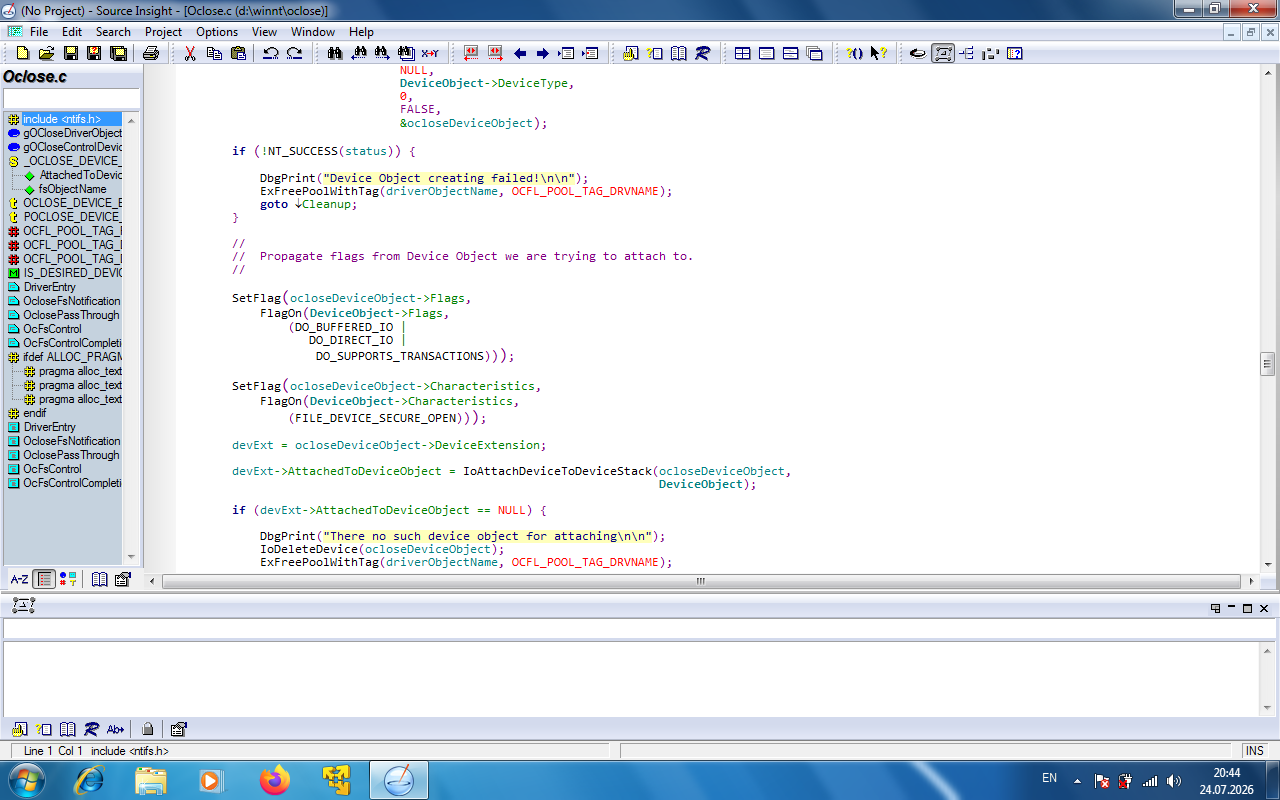The width and height of the screenshot is (1280, 800).
Task: Toggle the pressed list view button in symbol panel
Action: pyautogui.click(x=44, y=579)
